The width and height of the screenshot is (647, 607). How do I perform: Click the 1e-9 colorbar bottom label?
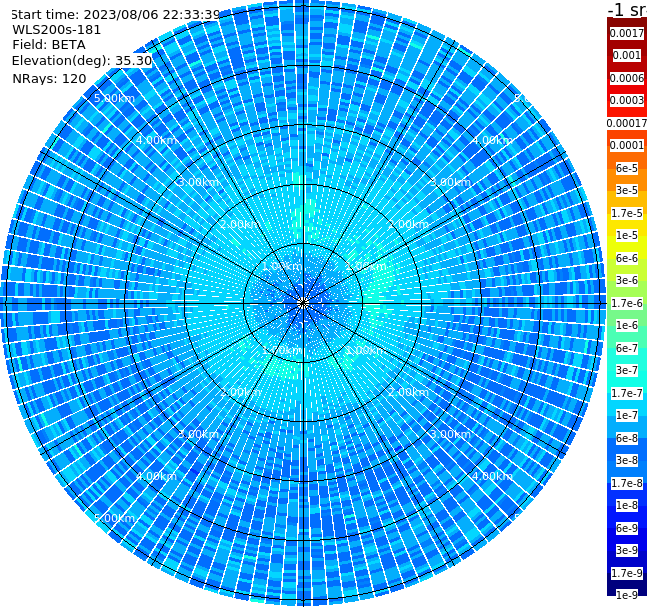pos(627,595)
